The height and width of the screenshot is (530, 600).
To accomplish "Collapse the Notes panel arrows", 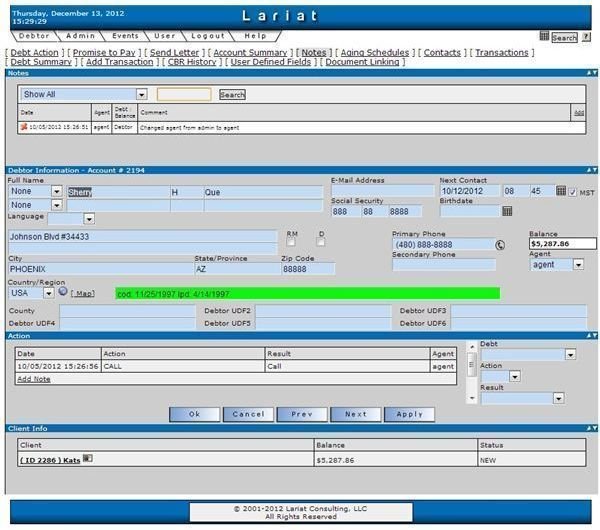I will click(x=592, y=73).
